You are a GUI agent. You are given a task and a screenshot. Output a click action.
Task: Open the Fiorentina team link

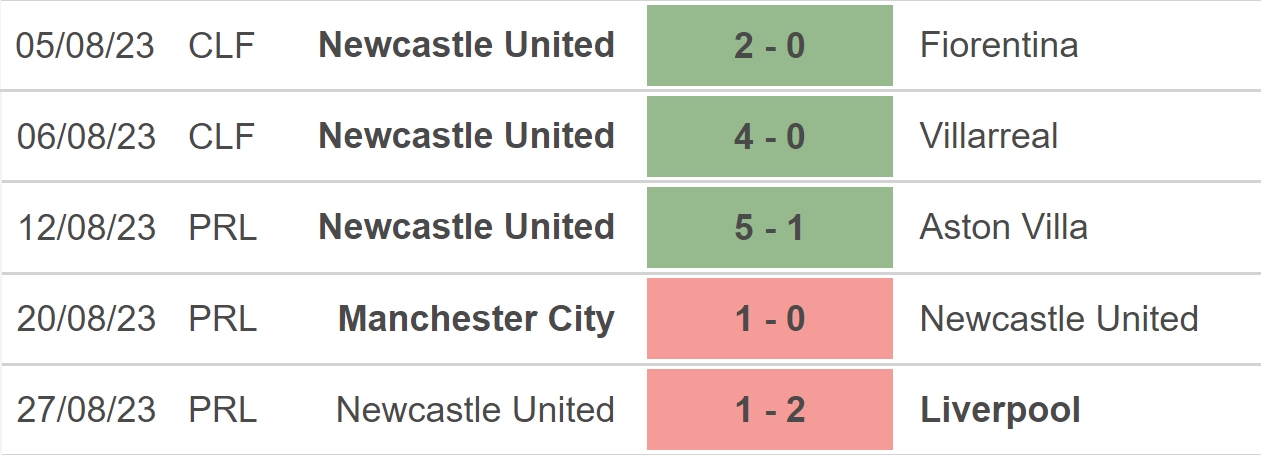[x=999, y=45]
